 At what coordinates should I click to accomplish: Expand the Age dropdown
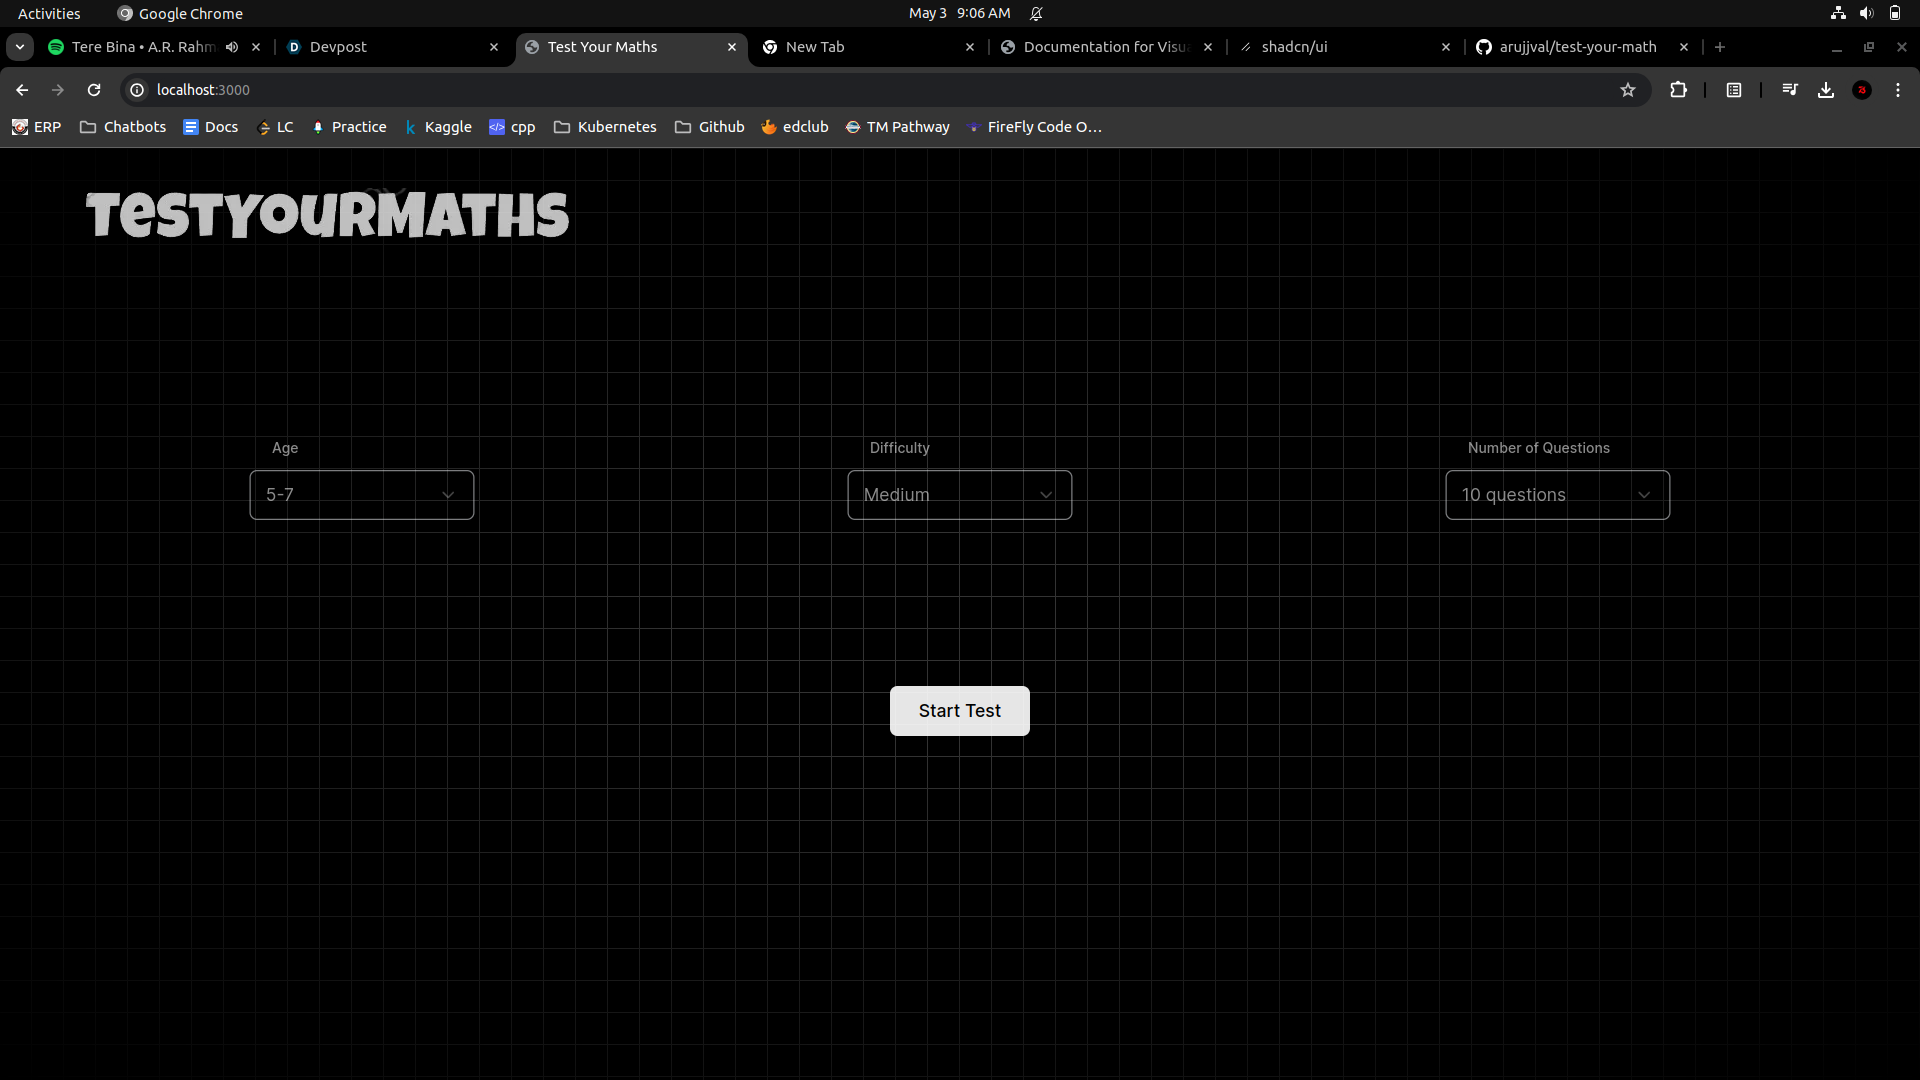(361, 495)
